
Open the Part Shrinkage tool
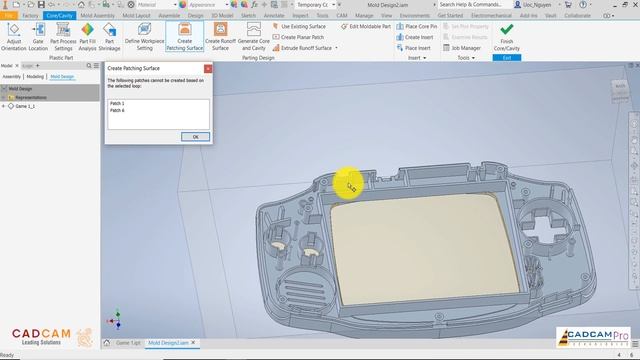109,37
